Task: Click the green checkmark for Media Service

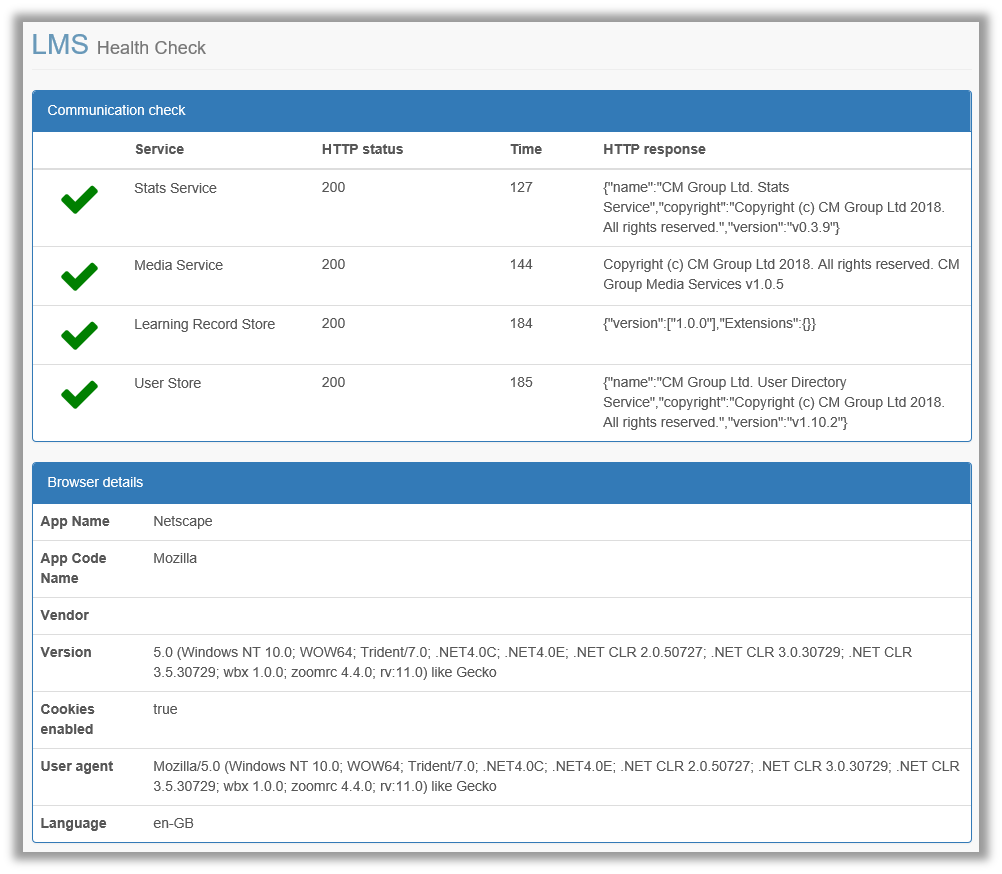Action: (x=79, y=277)
